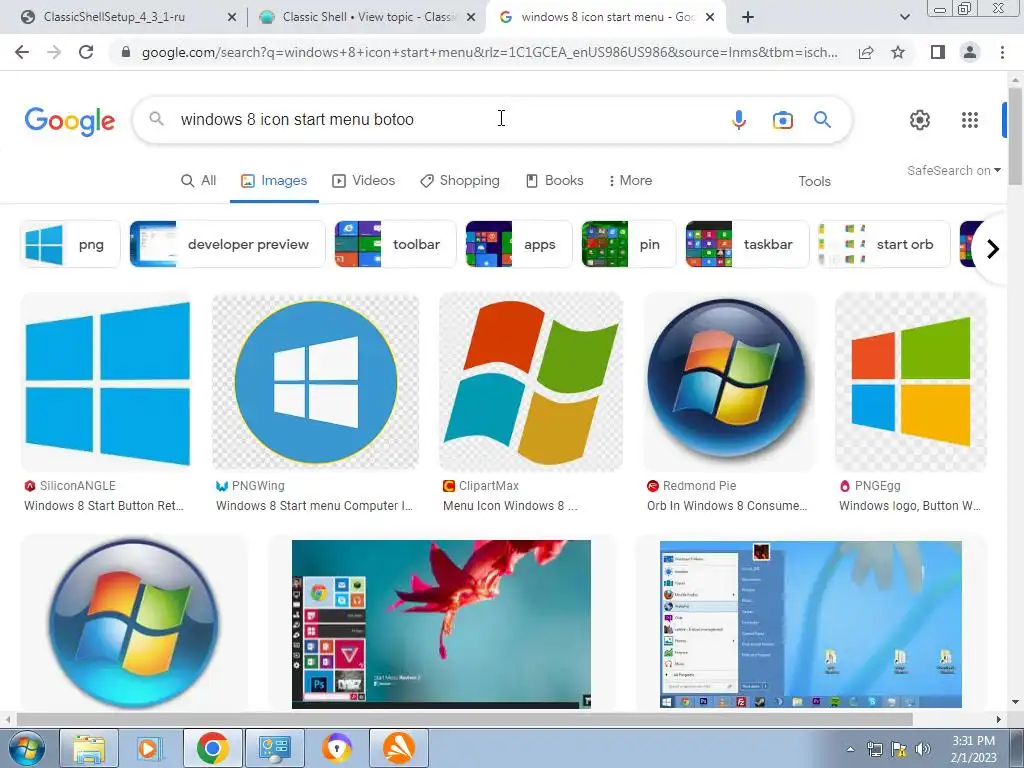
Task: Open 'Windows 8 Start Button Ret...' link
Action: pos(104,505)
